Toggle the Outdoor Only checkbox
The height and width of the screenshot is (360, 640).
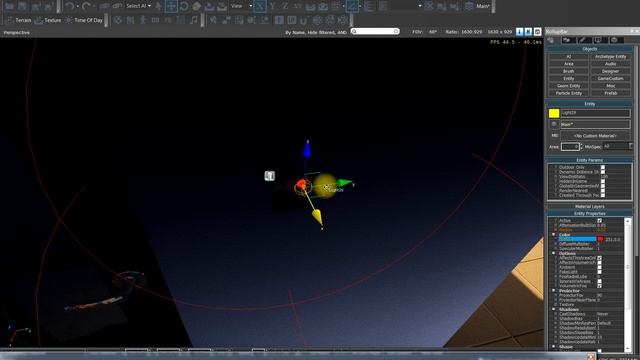(603, 167)
